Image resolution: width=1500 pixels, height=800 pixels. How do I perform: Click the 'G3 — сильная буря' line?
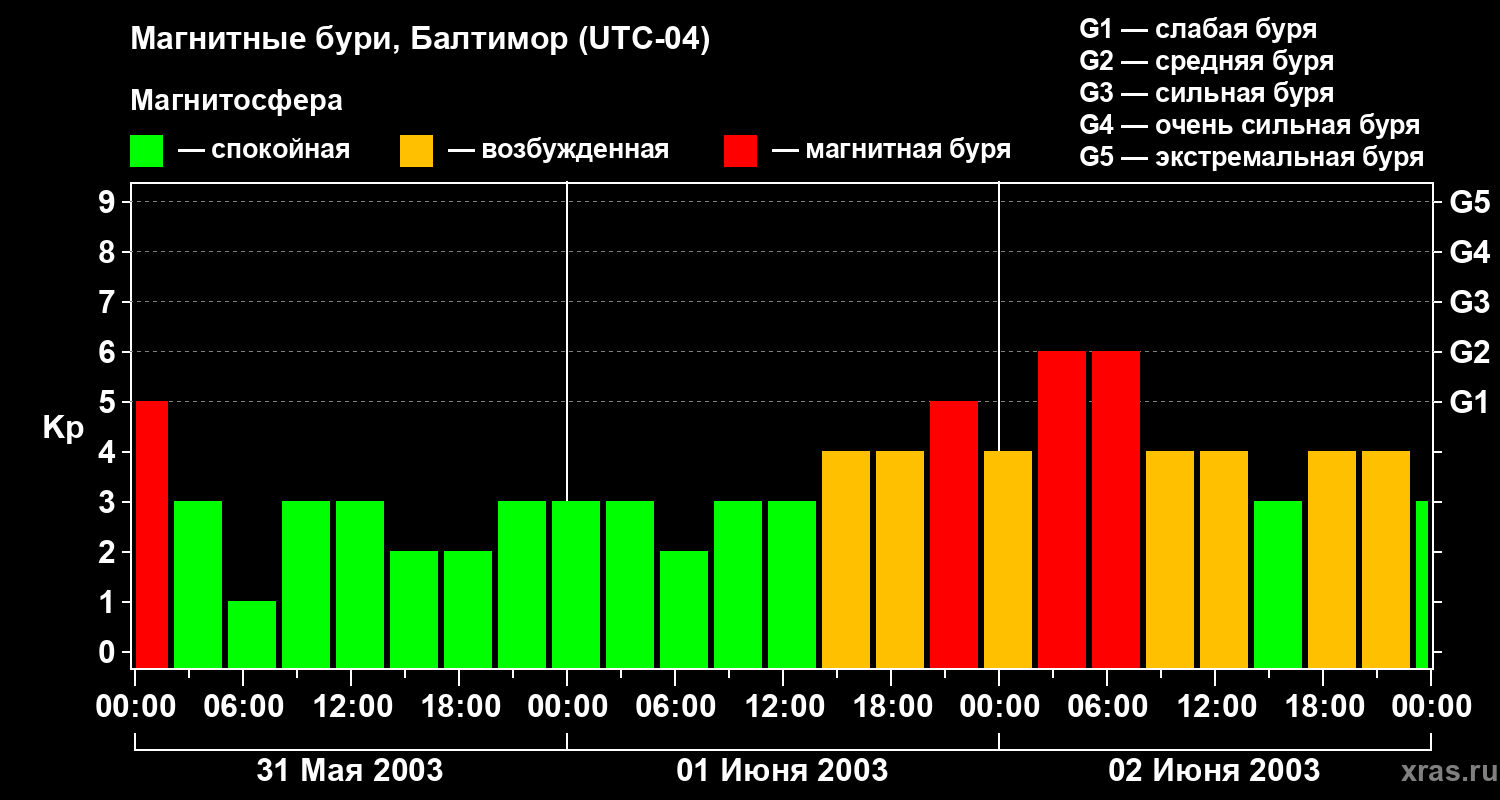pyautogui.click(x=1206, y=92)
